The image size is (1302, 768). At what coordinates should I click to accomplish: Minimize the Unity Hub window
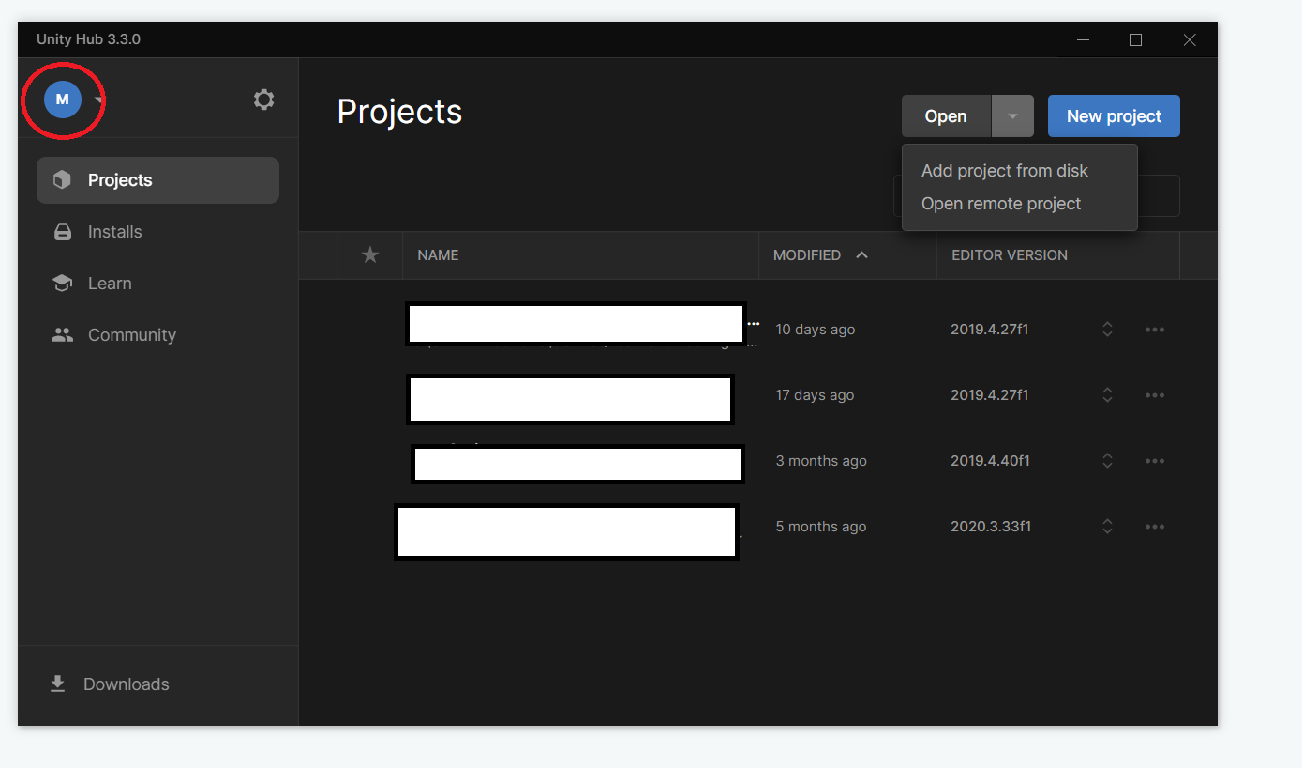click(x=1083, y=40)
